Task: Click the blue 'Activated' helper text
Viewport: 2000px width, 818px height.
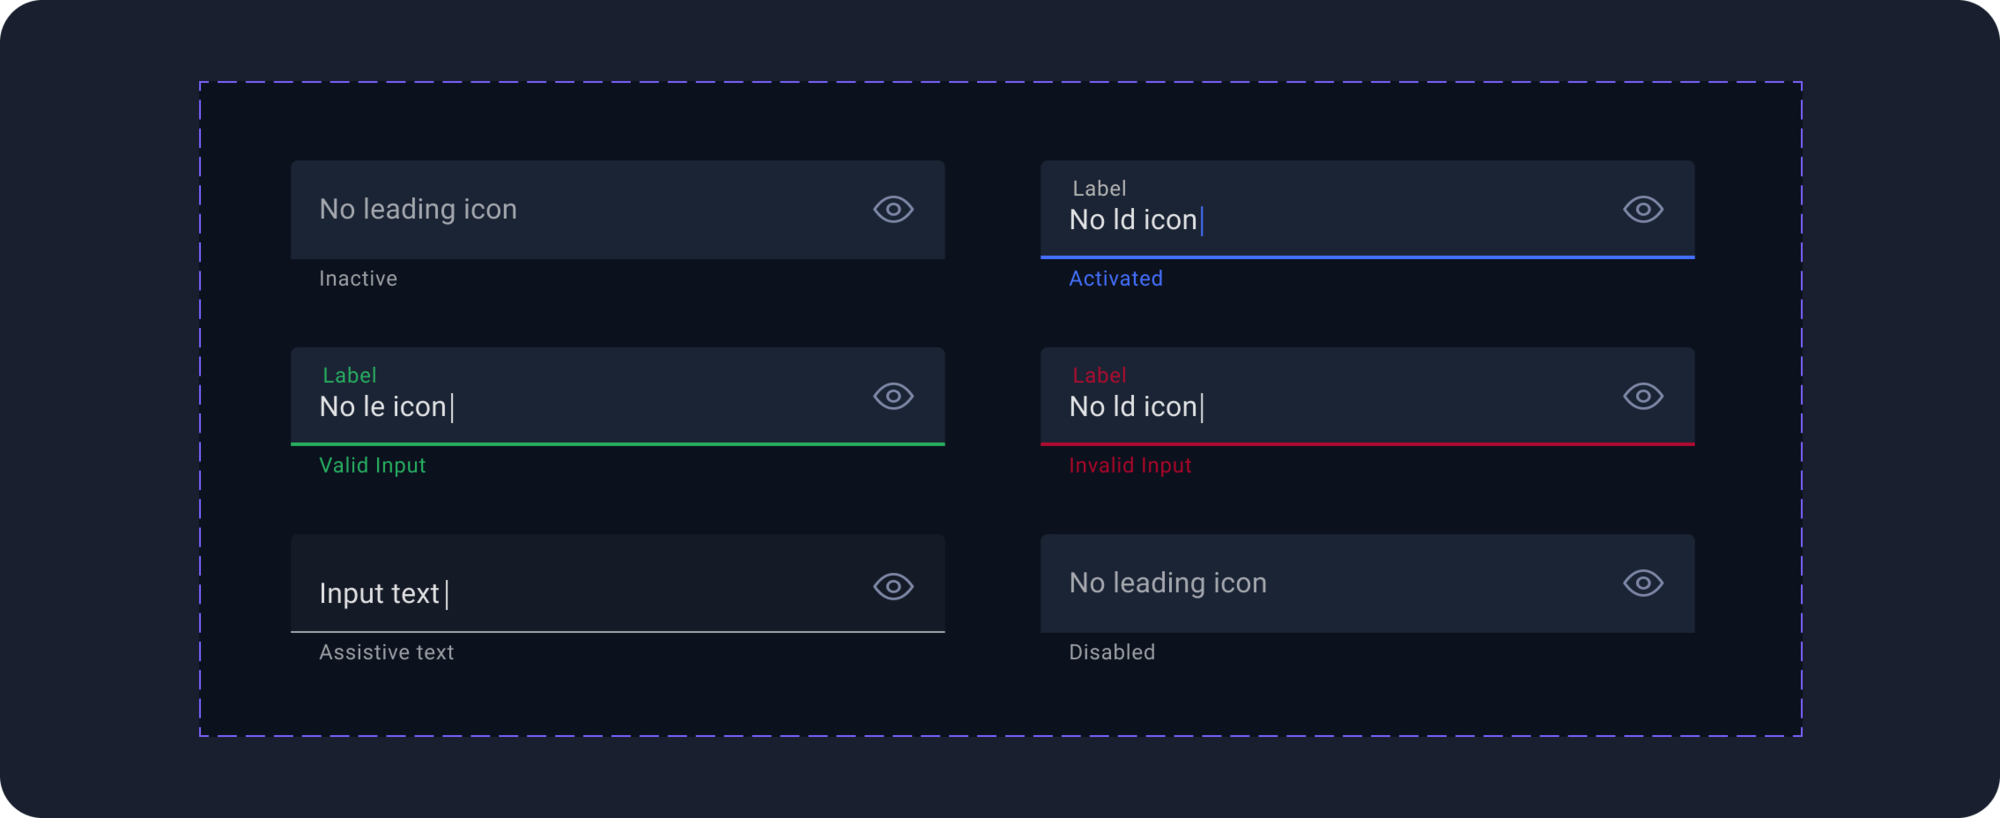Action: click(x=1116, y=279)
